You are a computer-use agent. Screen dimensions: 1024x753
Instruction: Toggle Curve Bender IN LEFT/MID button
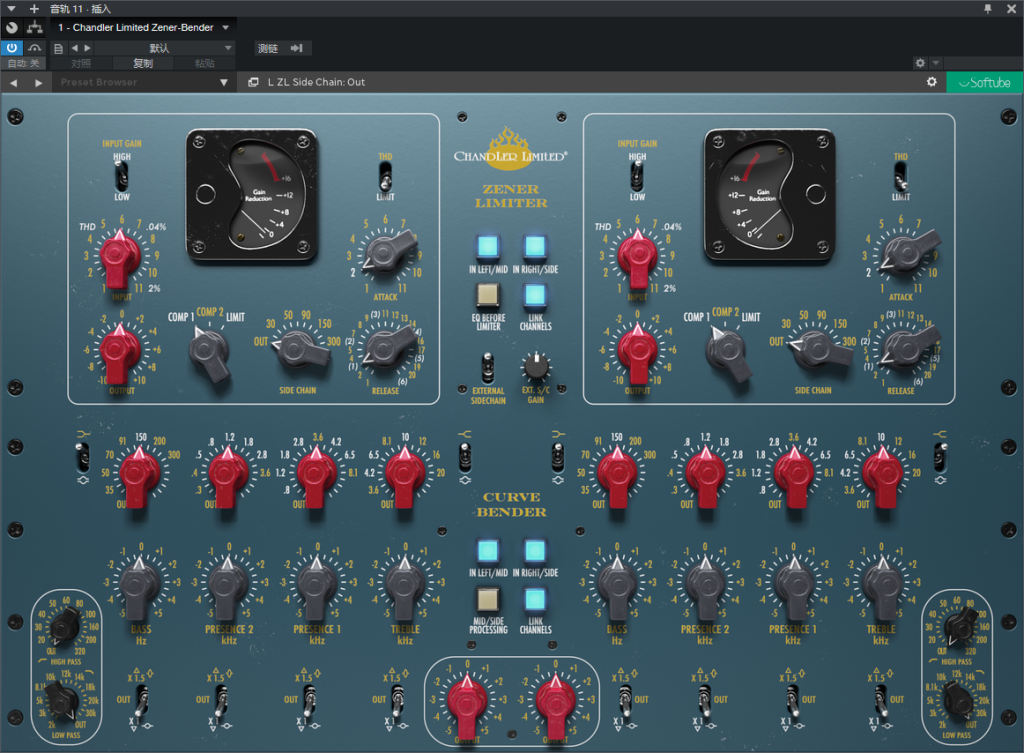coord(488,551)
